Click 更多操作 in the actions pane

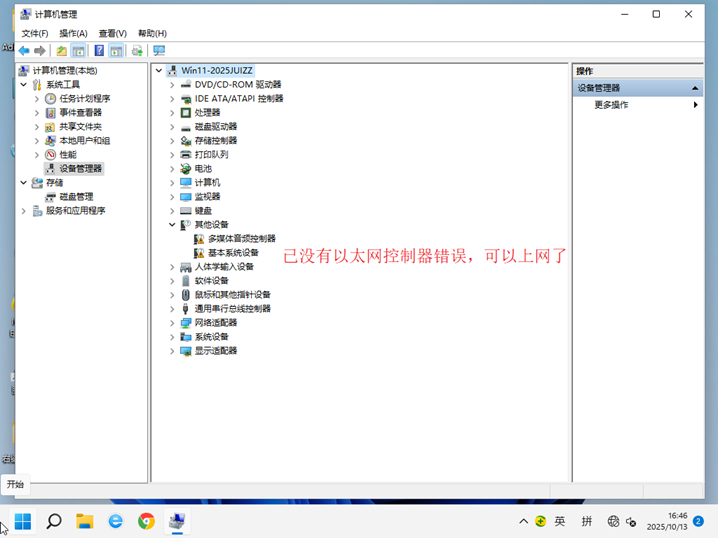(x=611, y=105)
